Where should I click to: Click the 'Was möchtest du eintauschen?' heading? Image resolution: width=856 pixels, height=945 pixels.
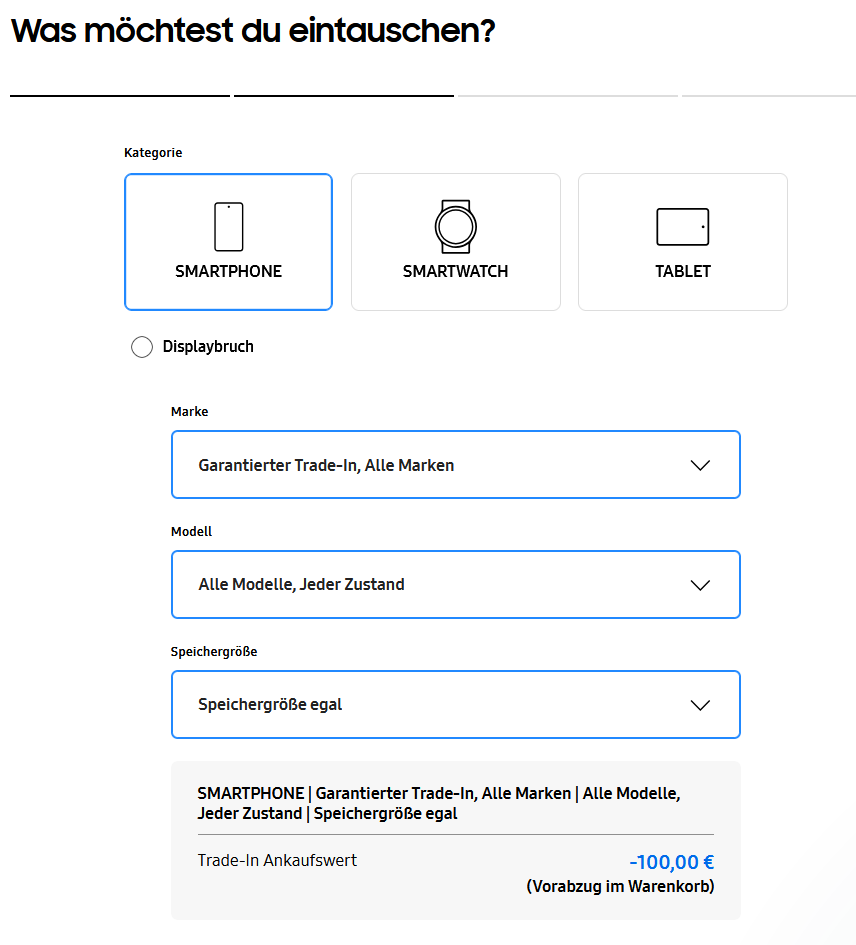tap(253, 31)
